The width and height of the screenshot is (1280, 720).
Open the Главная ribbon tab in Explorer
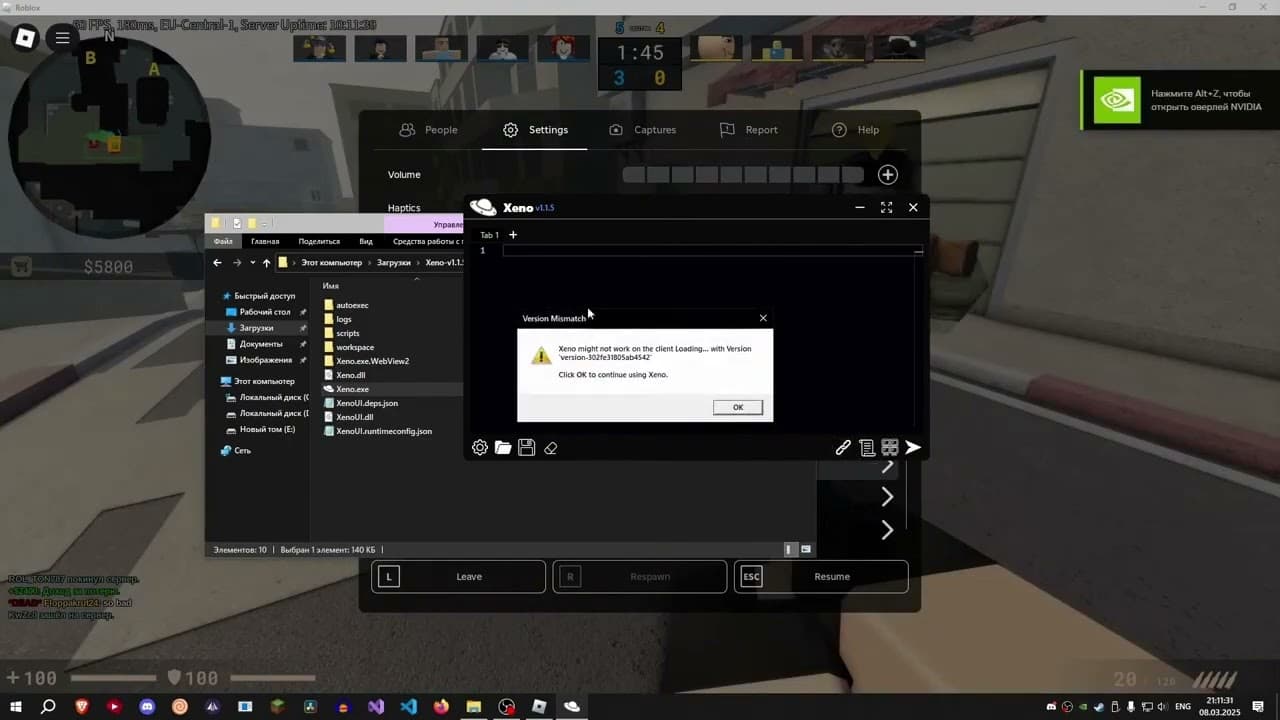[265, 241]
